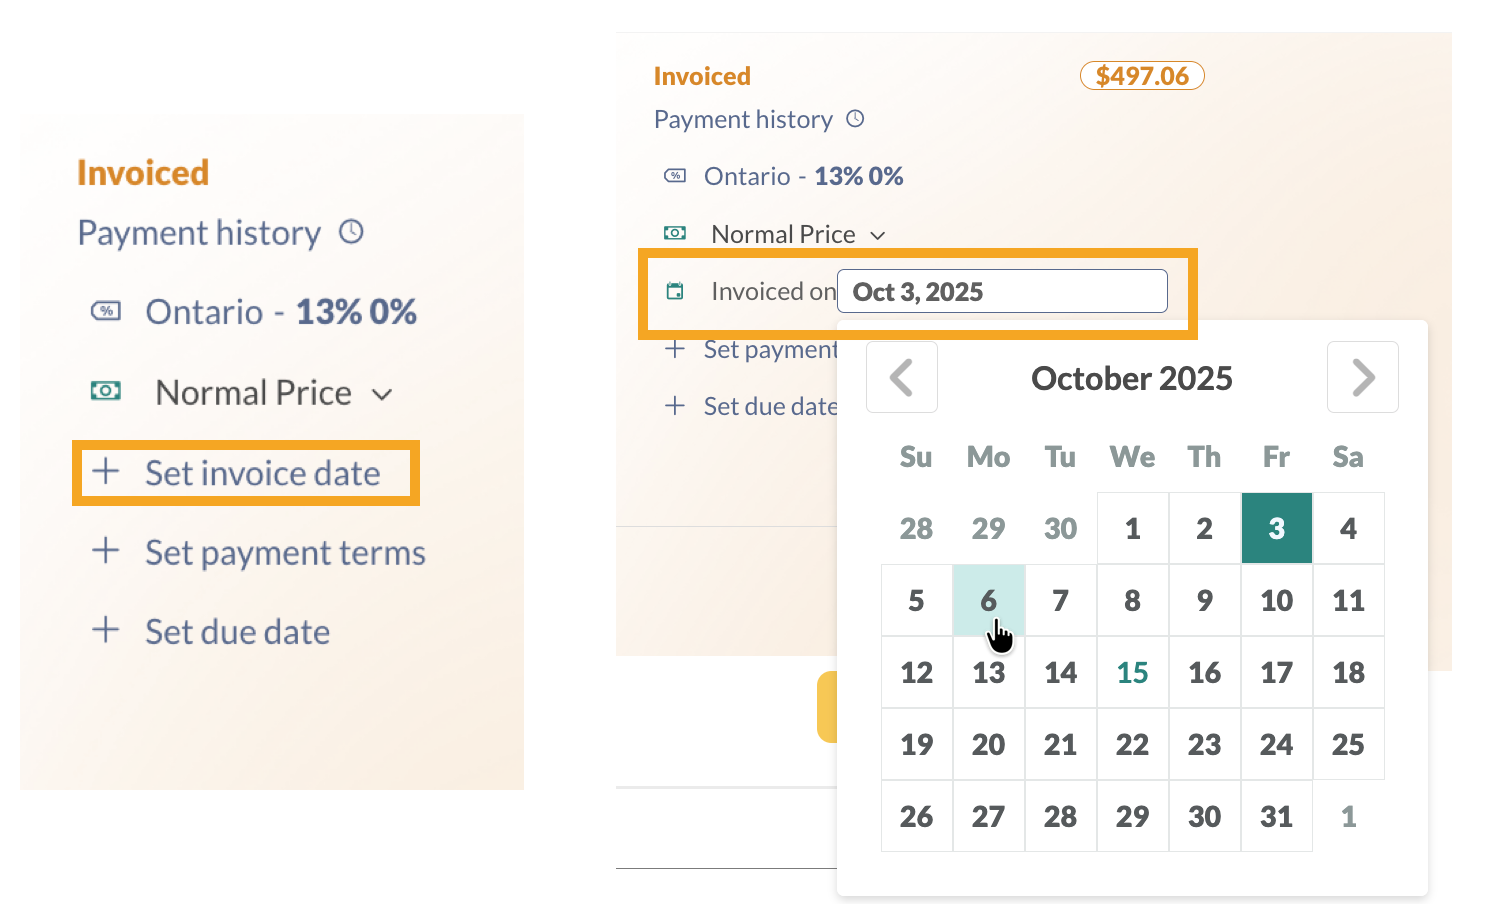Click the clock icon in the right Payment history
Image resolution: width=1490 pixels, height=904 pixels.
tap(855, 118)
